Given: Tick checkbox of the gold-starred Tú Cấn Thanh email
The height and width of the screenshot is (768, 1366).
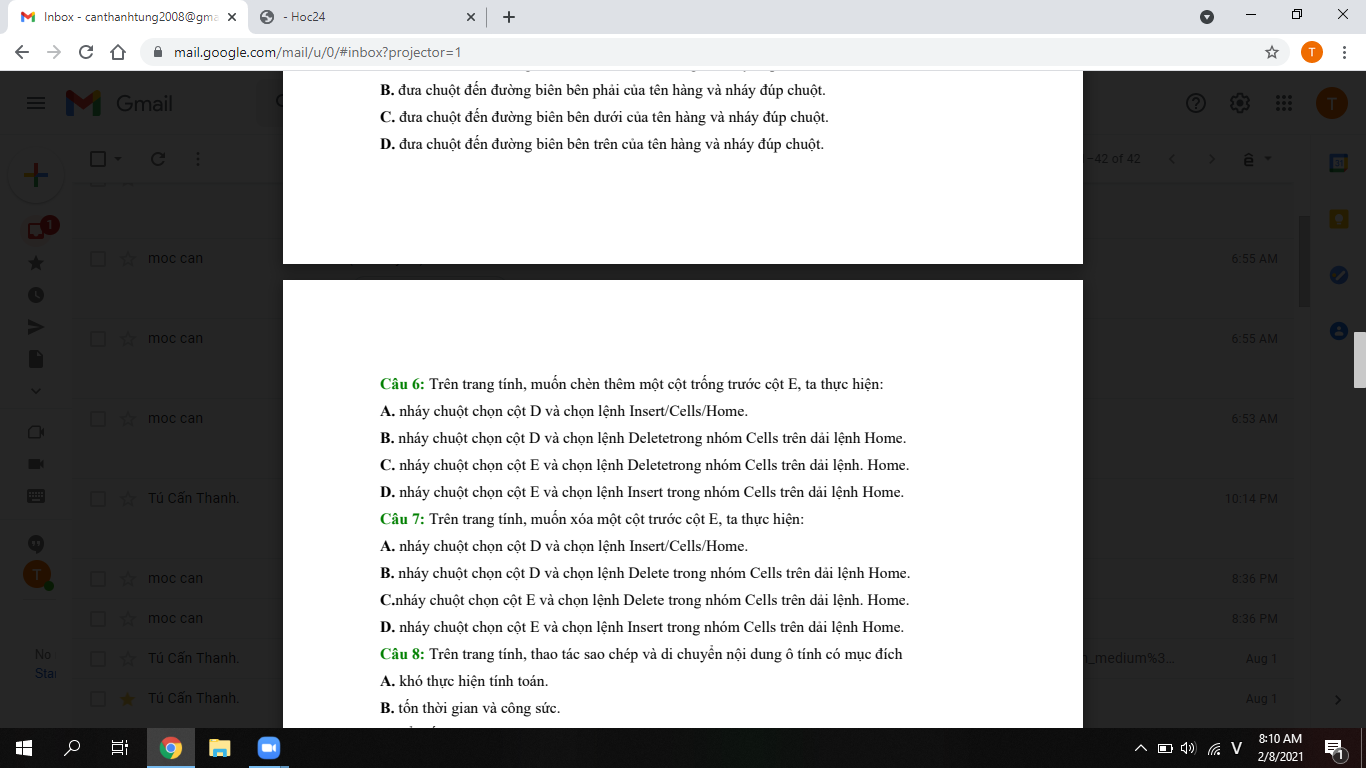Looking at the screenshot, I should (98, 698).
